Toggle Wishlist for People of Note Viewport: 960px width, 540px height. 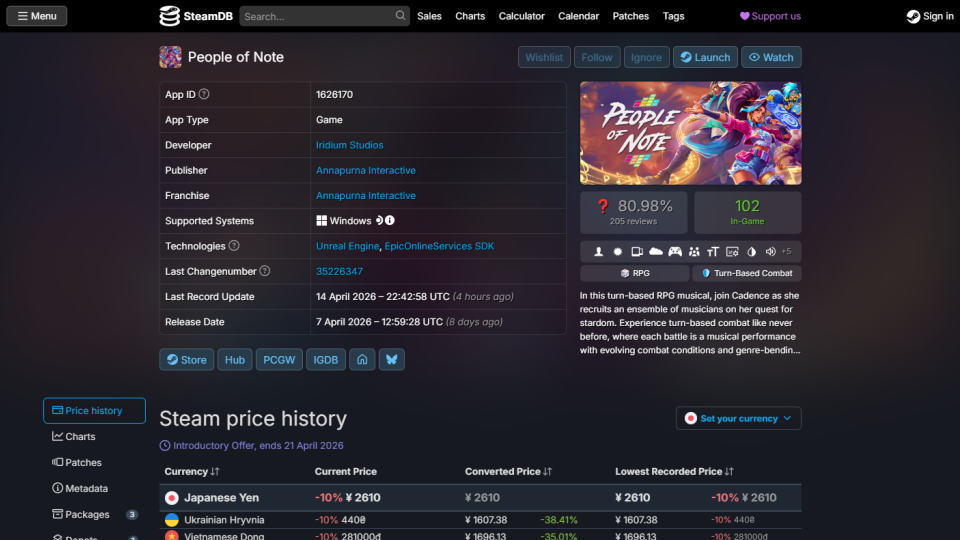[x=544, y=57]
